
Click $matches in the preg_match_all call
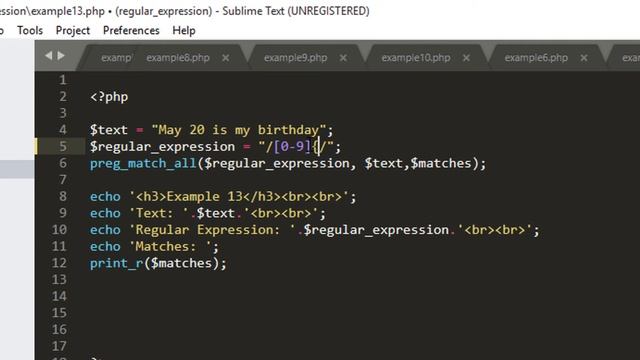coord(441,163)
